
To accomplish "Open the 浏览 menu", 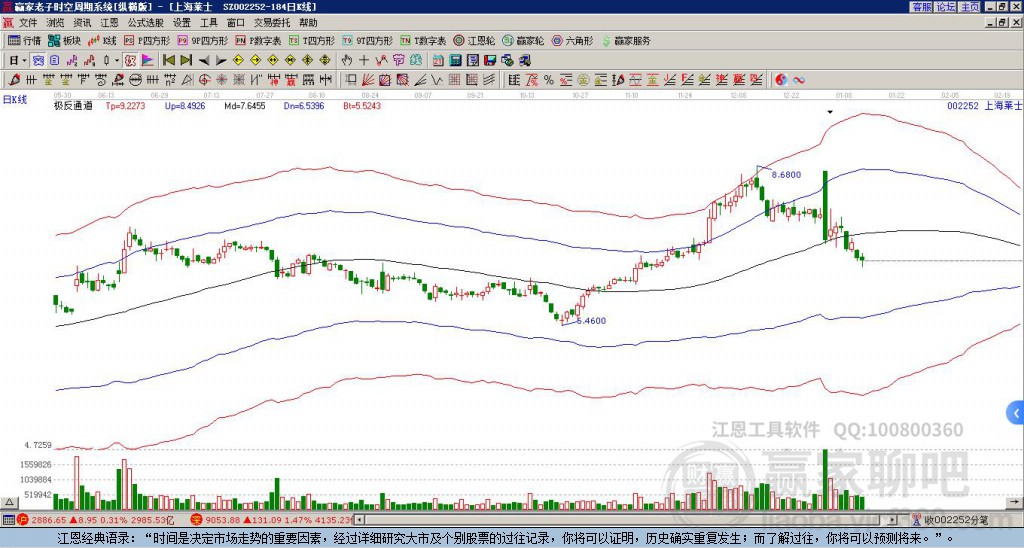I will coord(55,23).
